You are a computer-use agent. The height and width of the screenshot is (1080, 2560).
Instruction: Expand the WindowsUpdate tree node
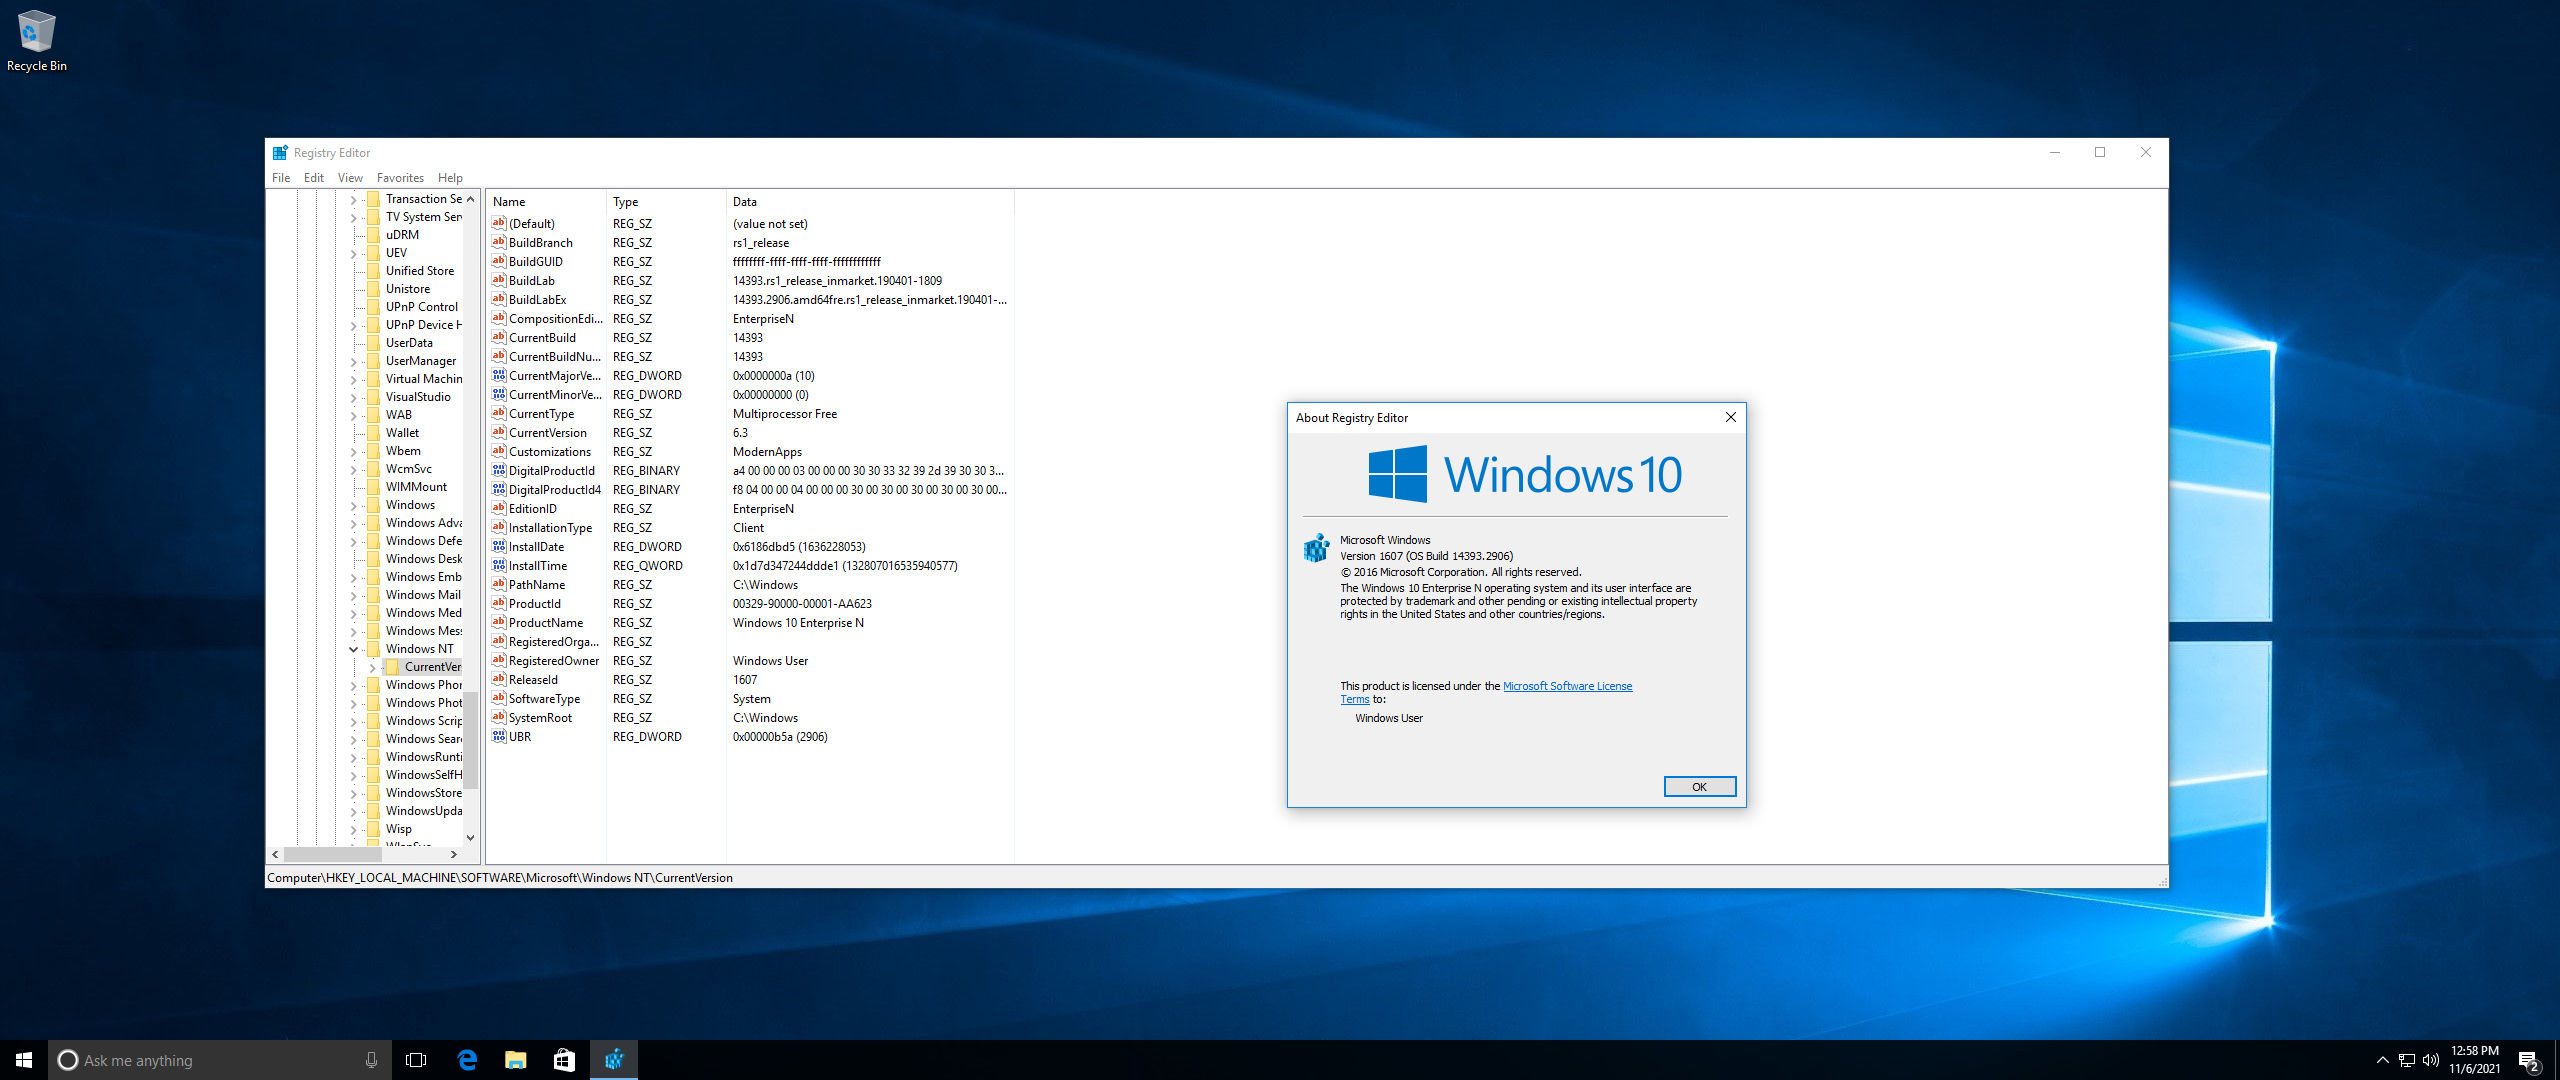pyautogui.click(x=353, y=811)
